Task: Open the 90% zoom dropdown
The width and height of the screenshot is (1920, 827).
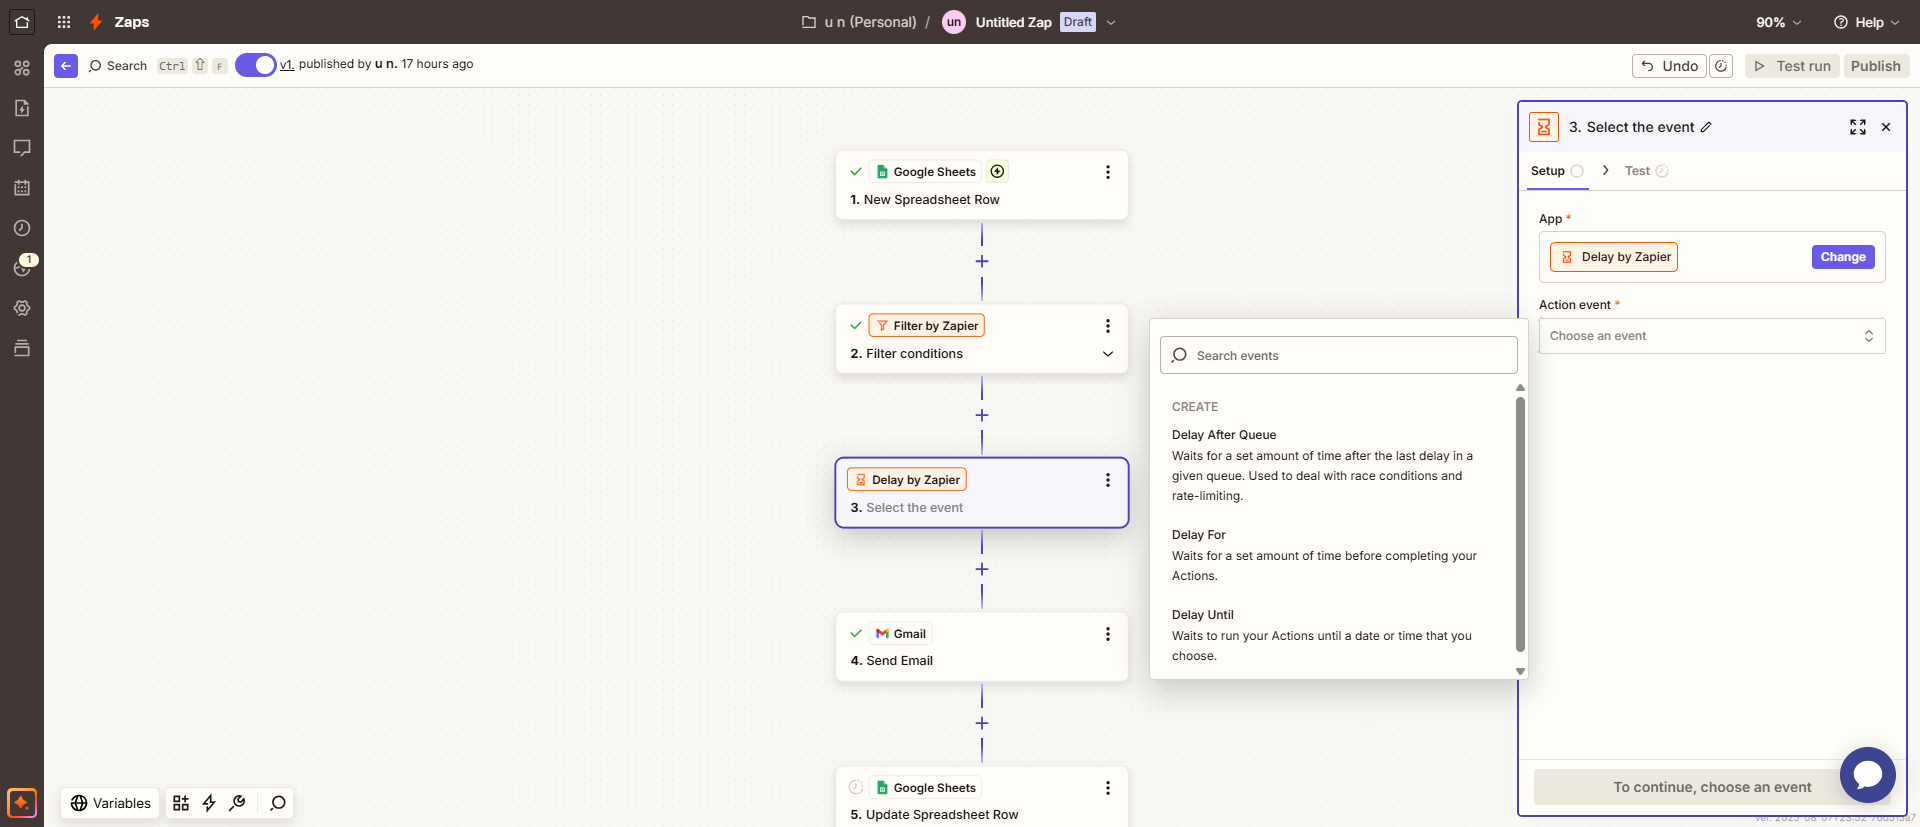Action: 1778,22
